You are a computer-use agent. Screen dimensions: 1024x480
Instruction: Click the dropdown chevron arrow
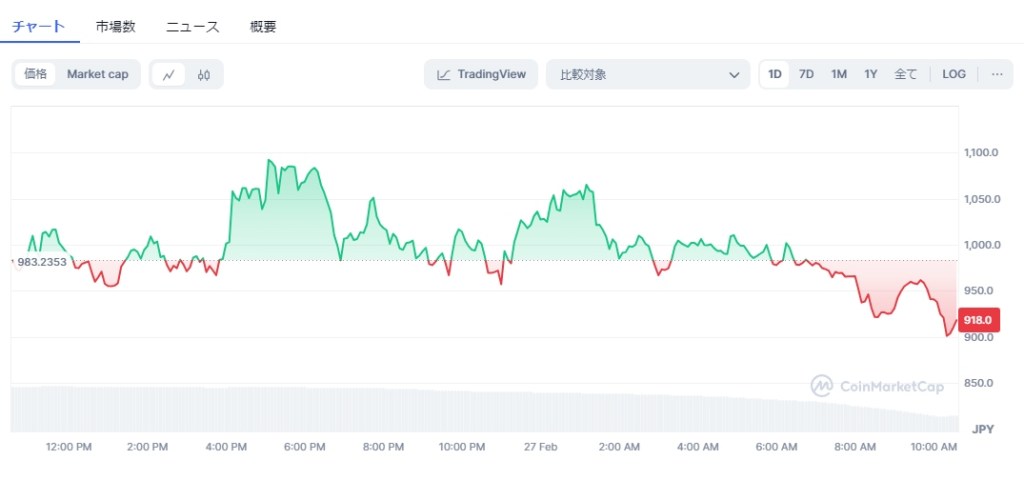[734, 74]
